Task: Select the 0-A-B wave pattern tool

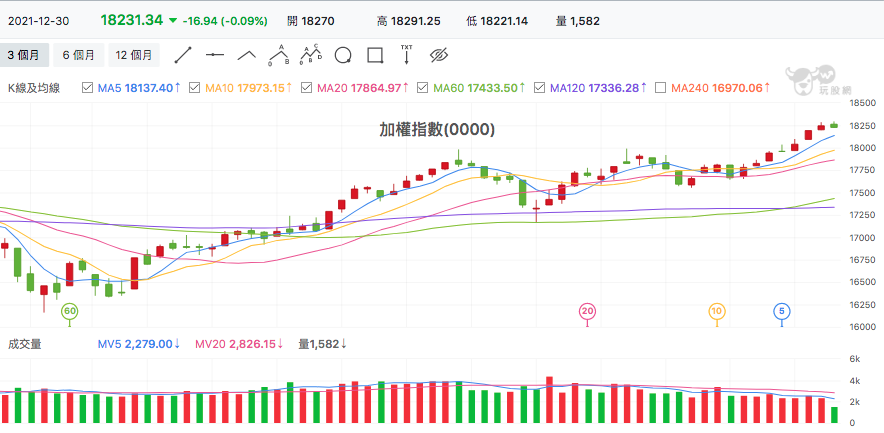Action: pyautogui.click(x=279, y=55)
